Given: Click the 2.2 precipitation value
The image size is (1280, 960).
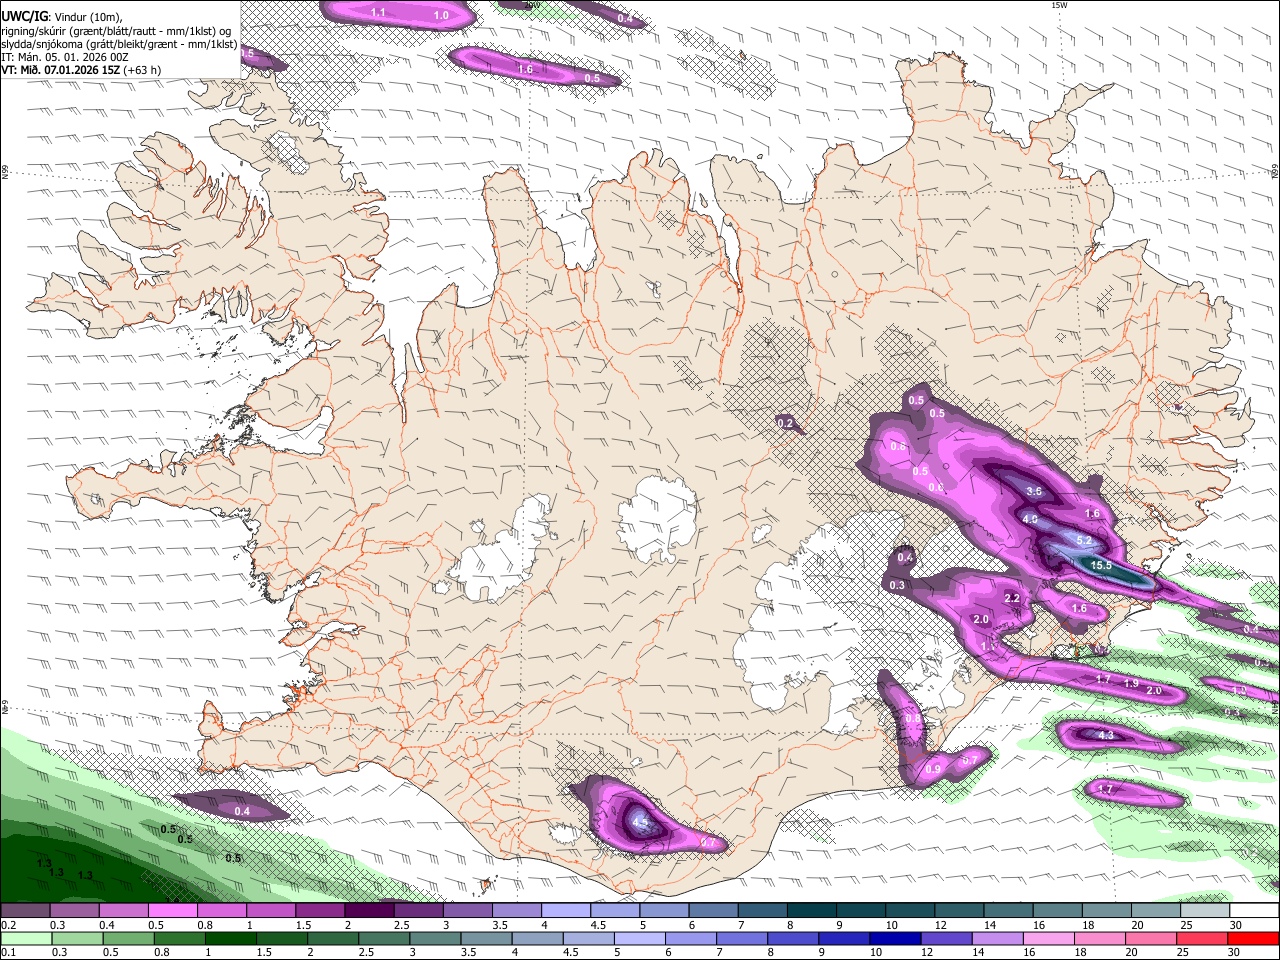Looking at the screenshot, I should (x=1011, y=598).
